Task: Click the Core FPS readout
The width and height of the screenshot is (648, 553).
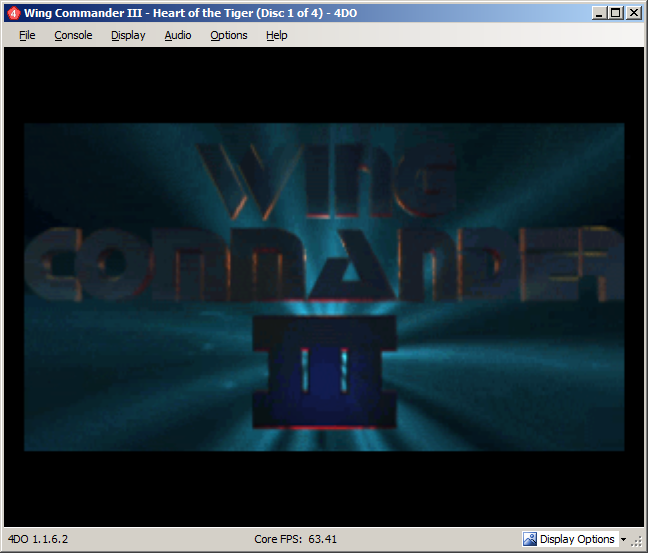Action: (296, 539)
